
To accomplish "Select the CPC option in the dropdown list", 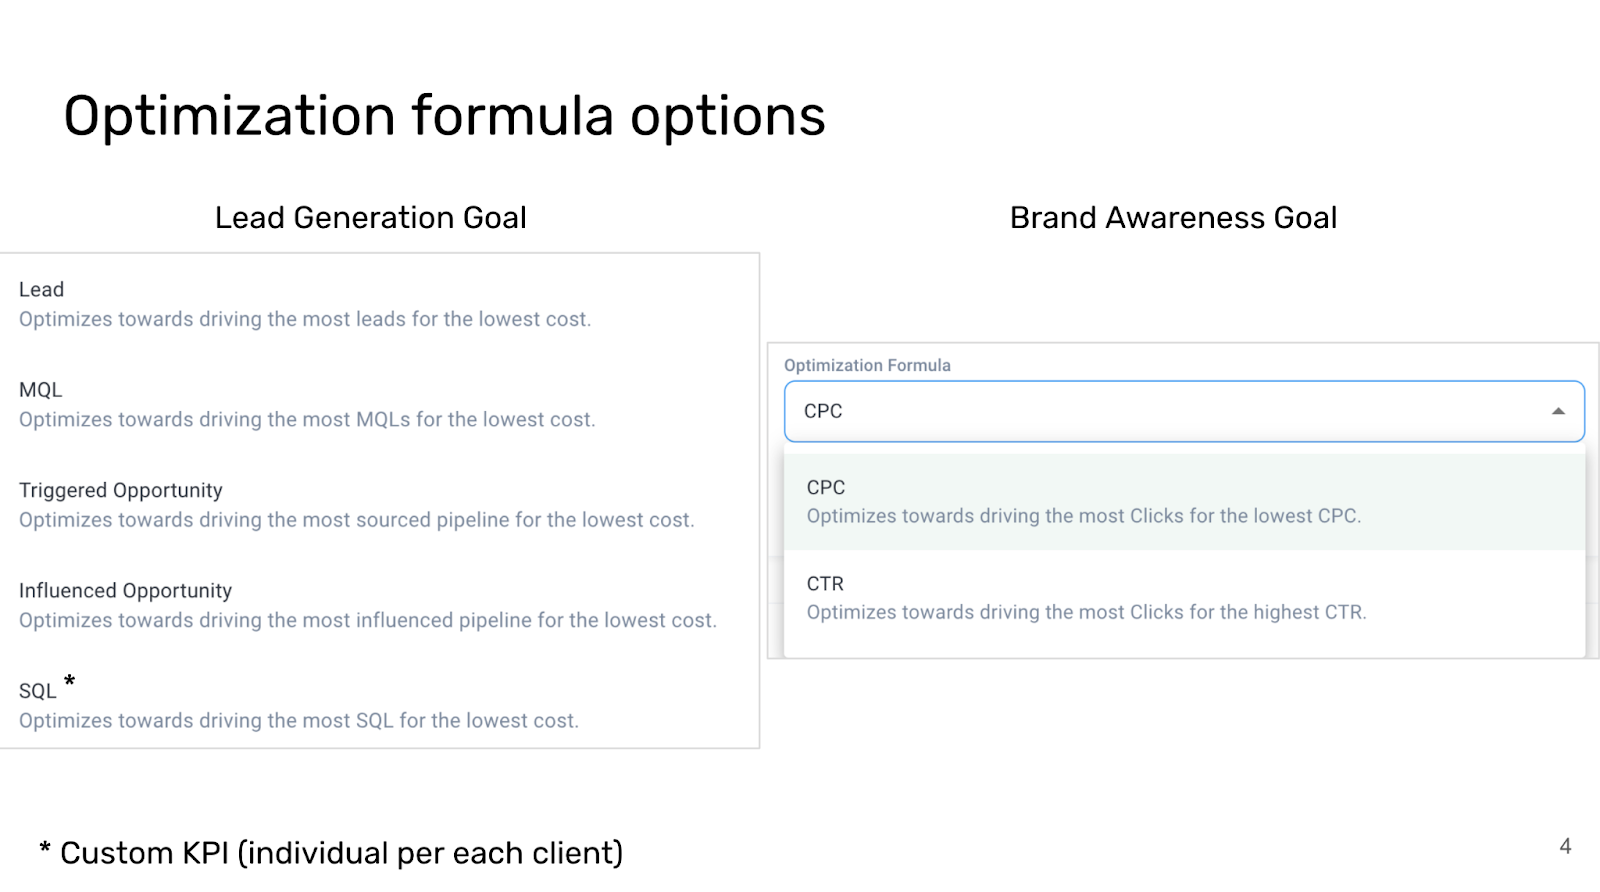I will [x=1185, y=502].
